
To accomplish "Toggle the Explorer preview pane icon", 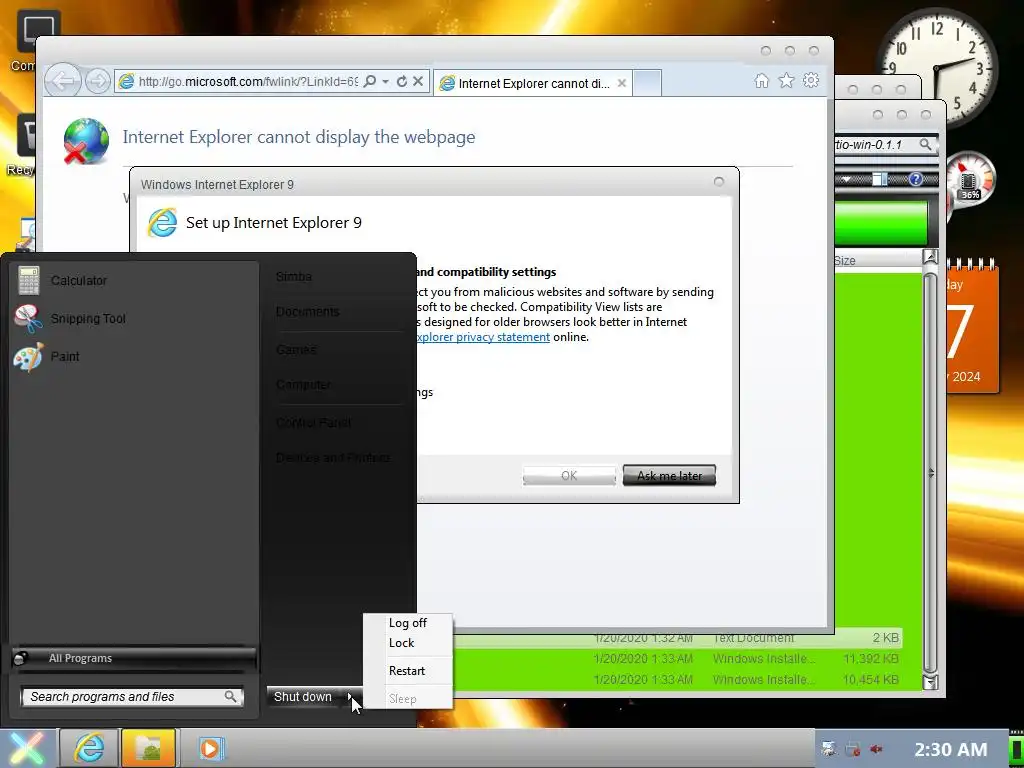I will (x=880, y=179).
